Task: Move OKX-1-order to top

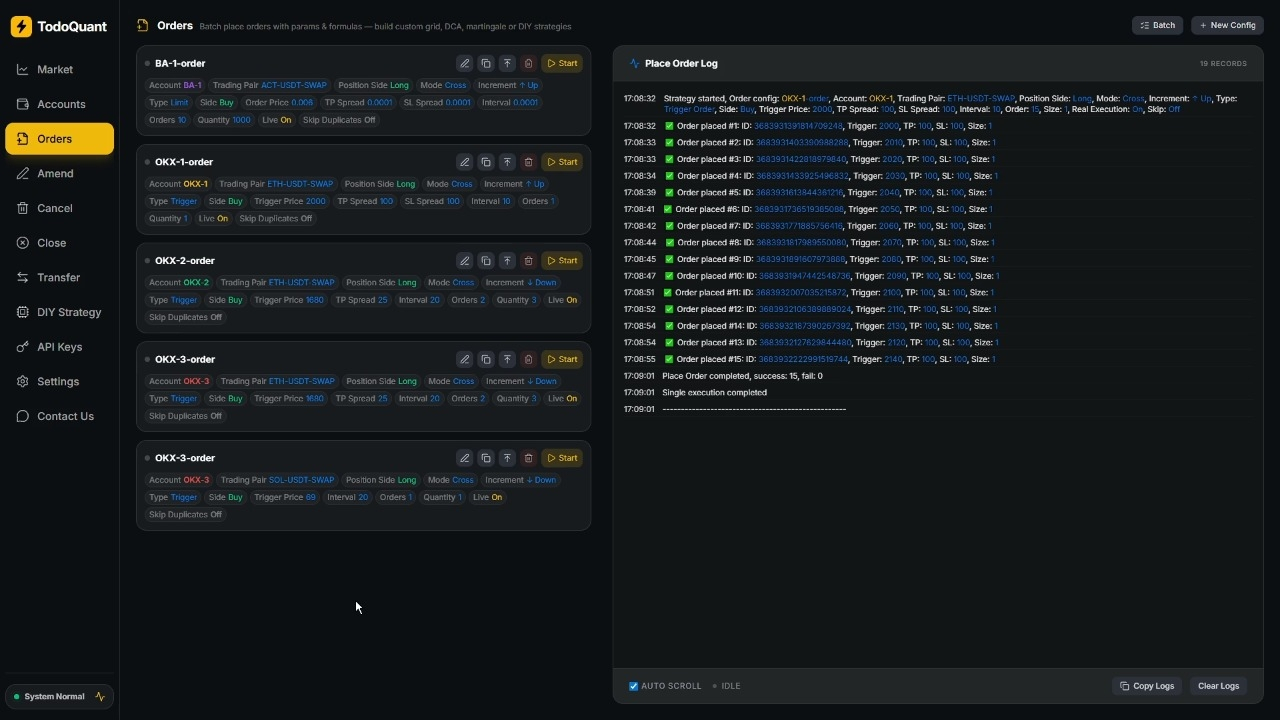Action: (x=507, y=162)
